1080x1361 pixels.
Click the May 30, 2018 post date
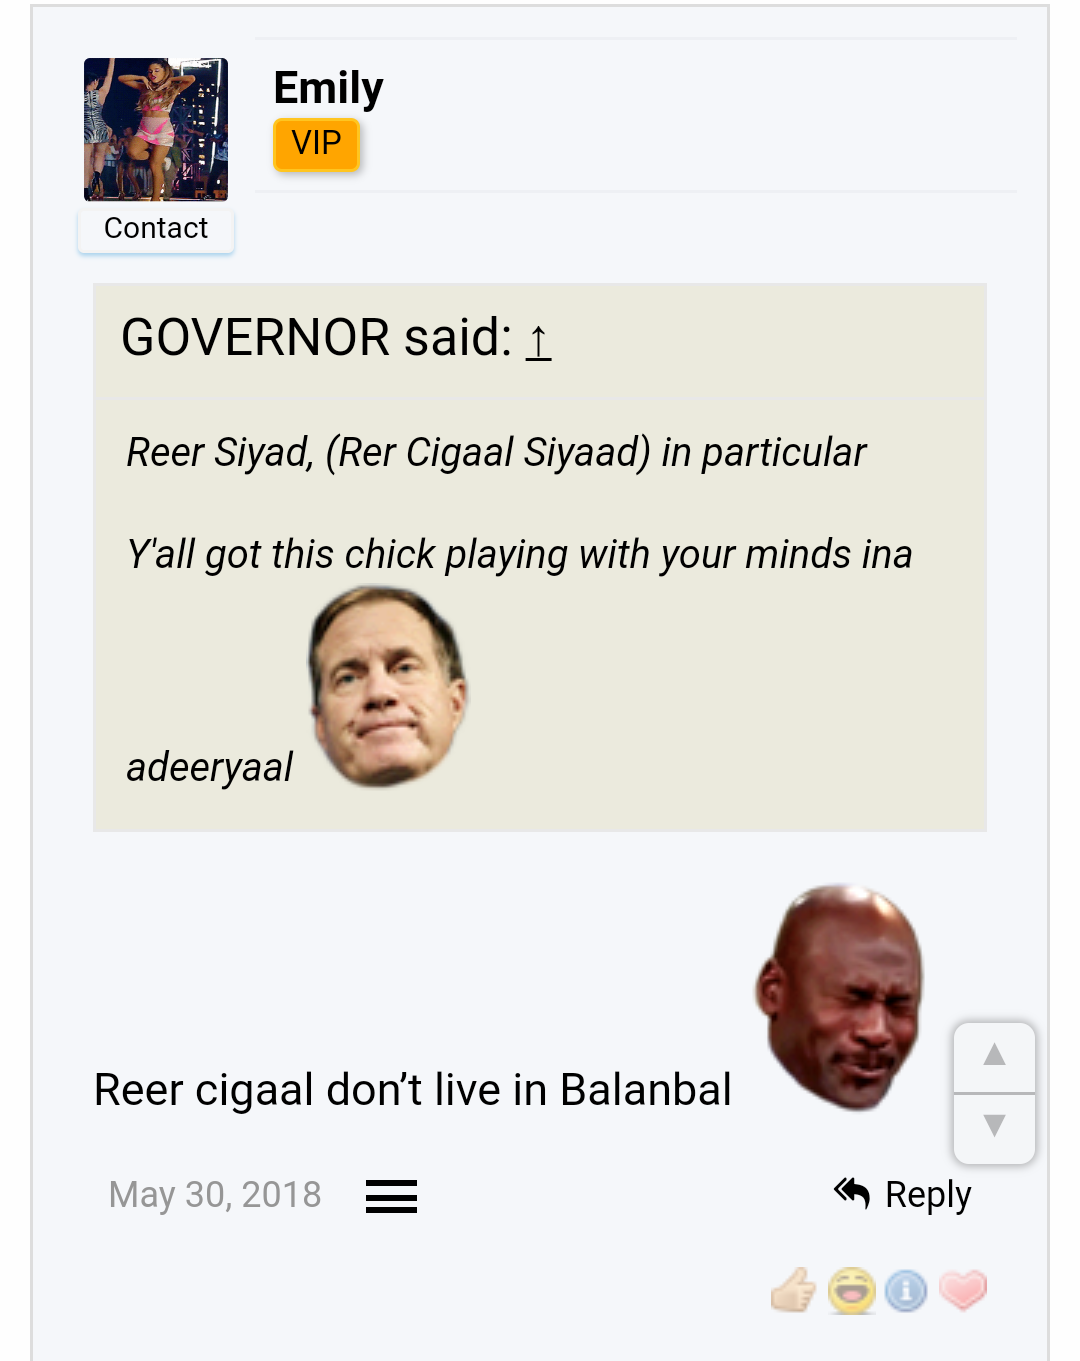(215, 1195)
